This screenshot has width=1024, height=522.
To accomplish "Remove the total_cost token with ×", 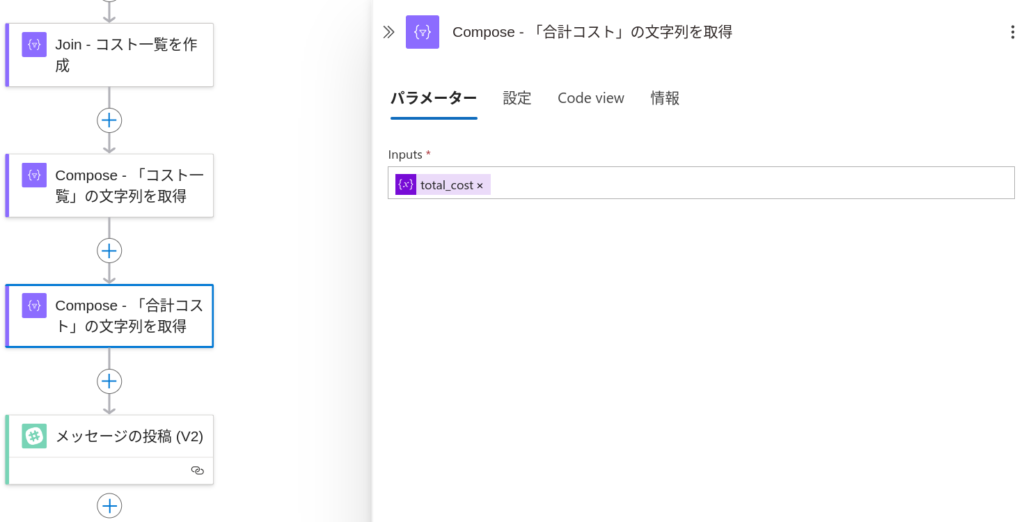I will tap(480, 186).
